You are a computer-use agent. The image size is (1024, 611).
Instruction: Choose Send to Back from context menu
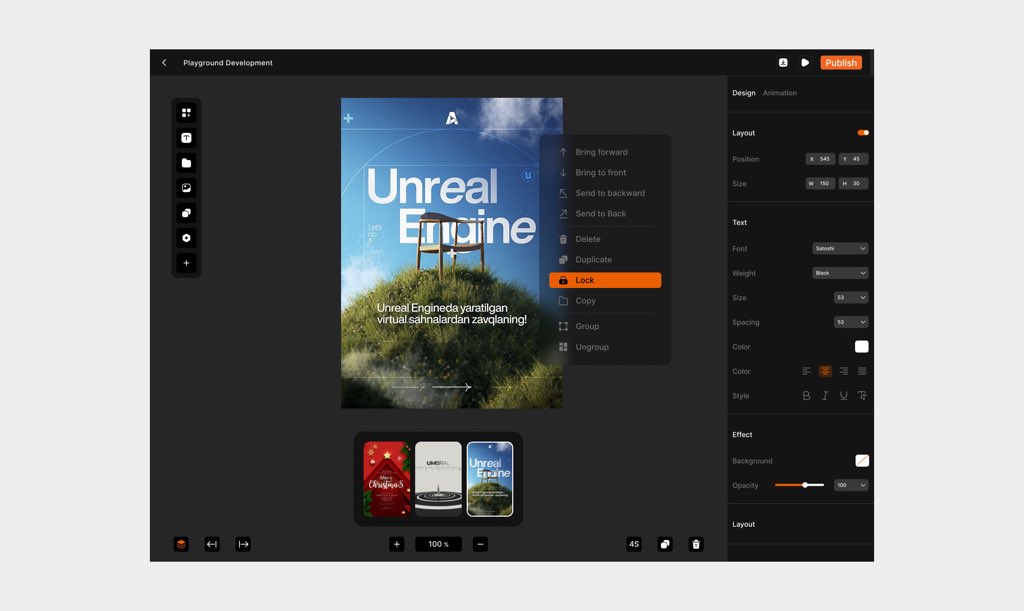(605, 213)
